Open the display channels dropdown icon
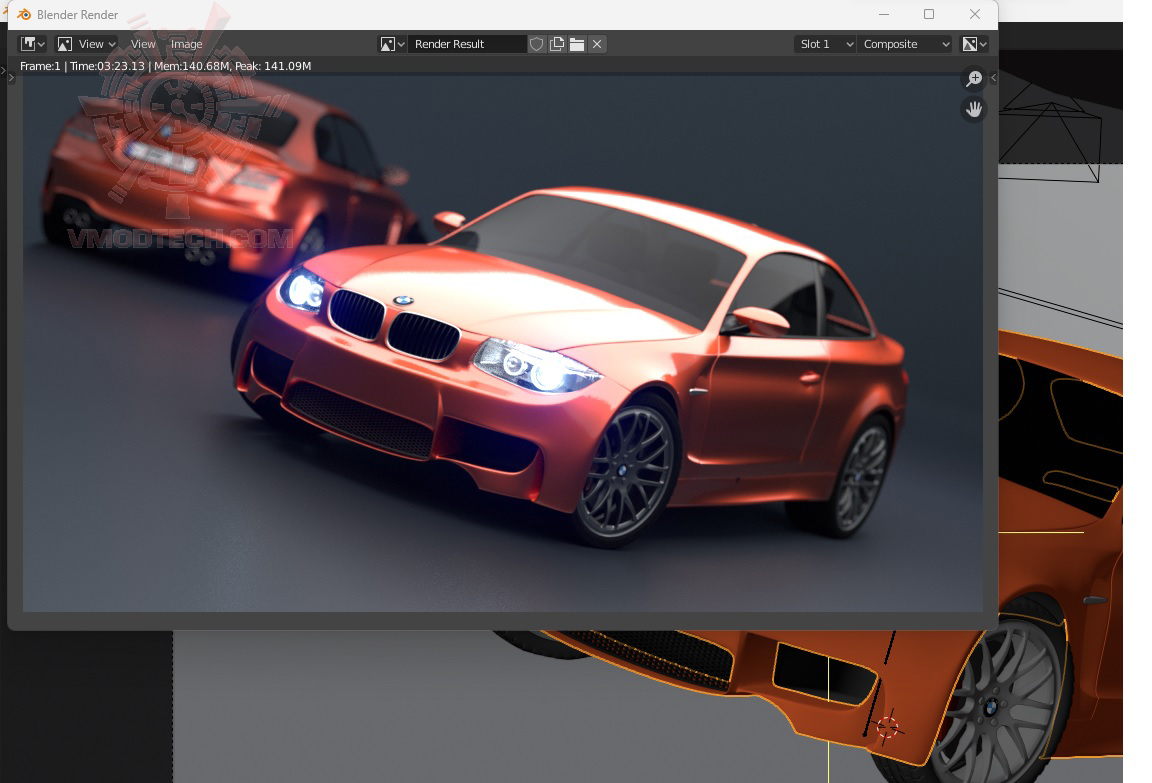 [x=975, y=44]
